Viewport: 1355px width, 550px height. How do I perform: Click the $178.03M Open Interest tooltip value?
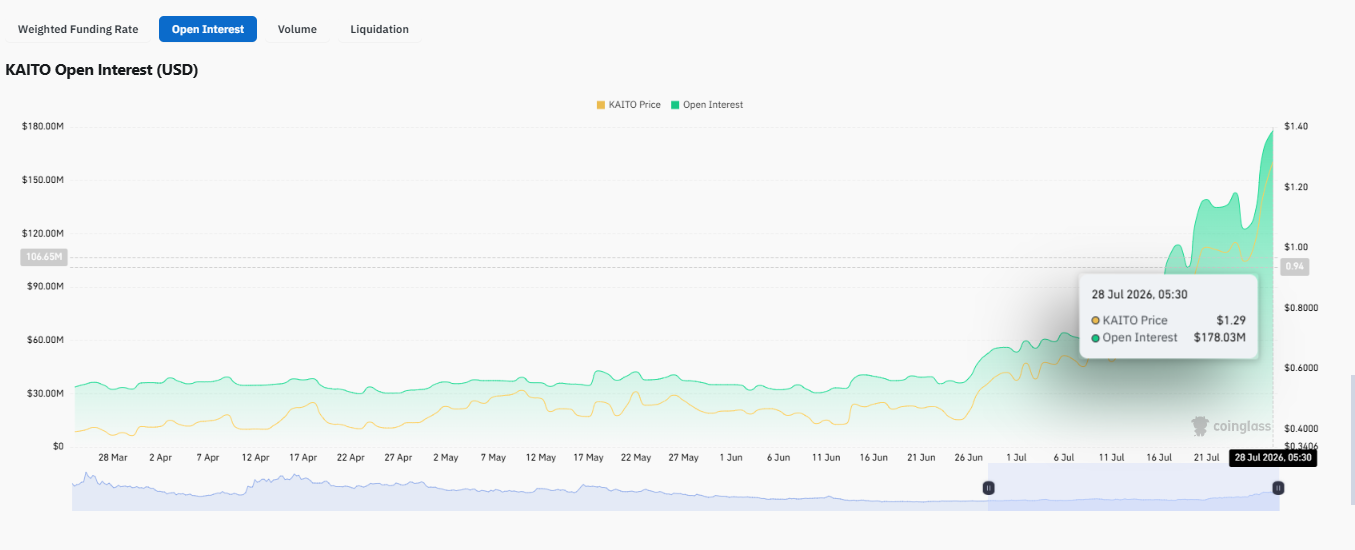tap(1219, 338)
